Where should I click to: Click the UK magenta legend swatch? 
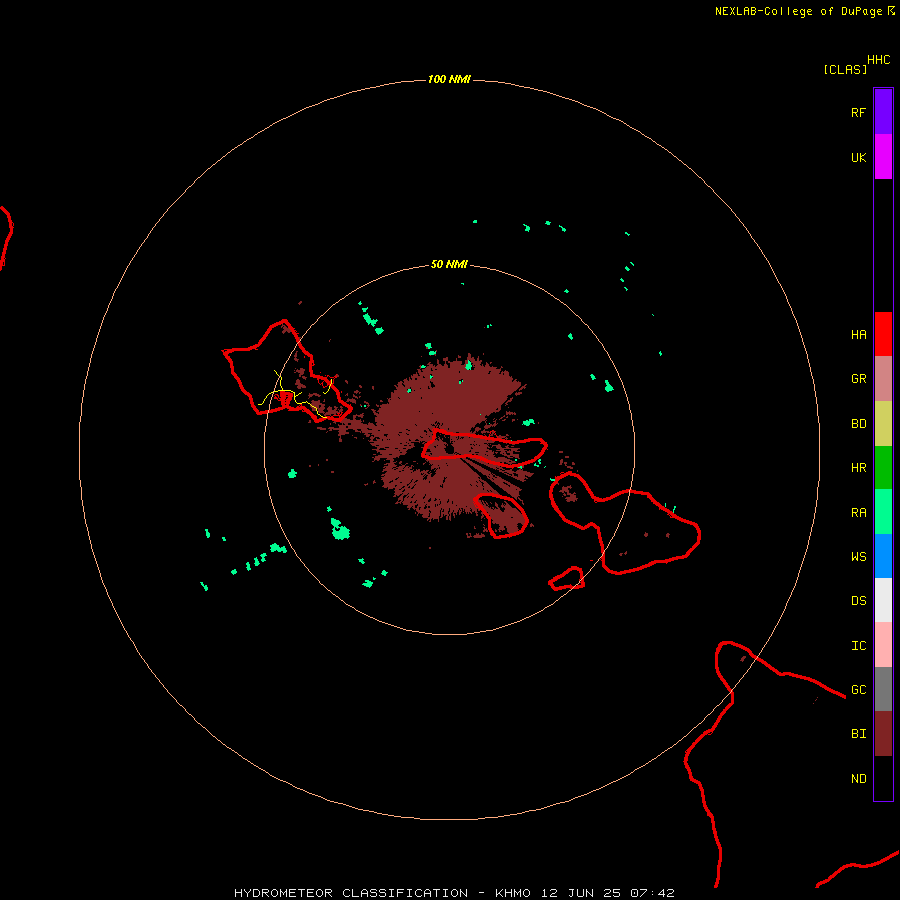[883, 157]
